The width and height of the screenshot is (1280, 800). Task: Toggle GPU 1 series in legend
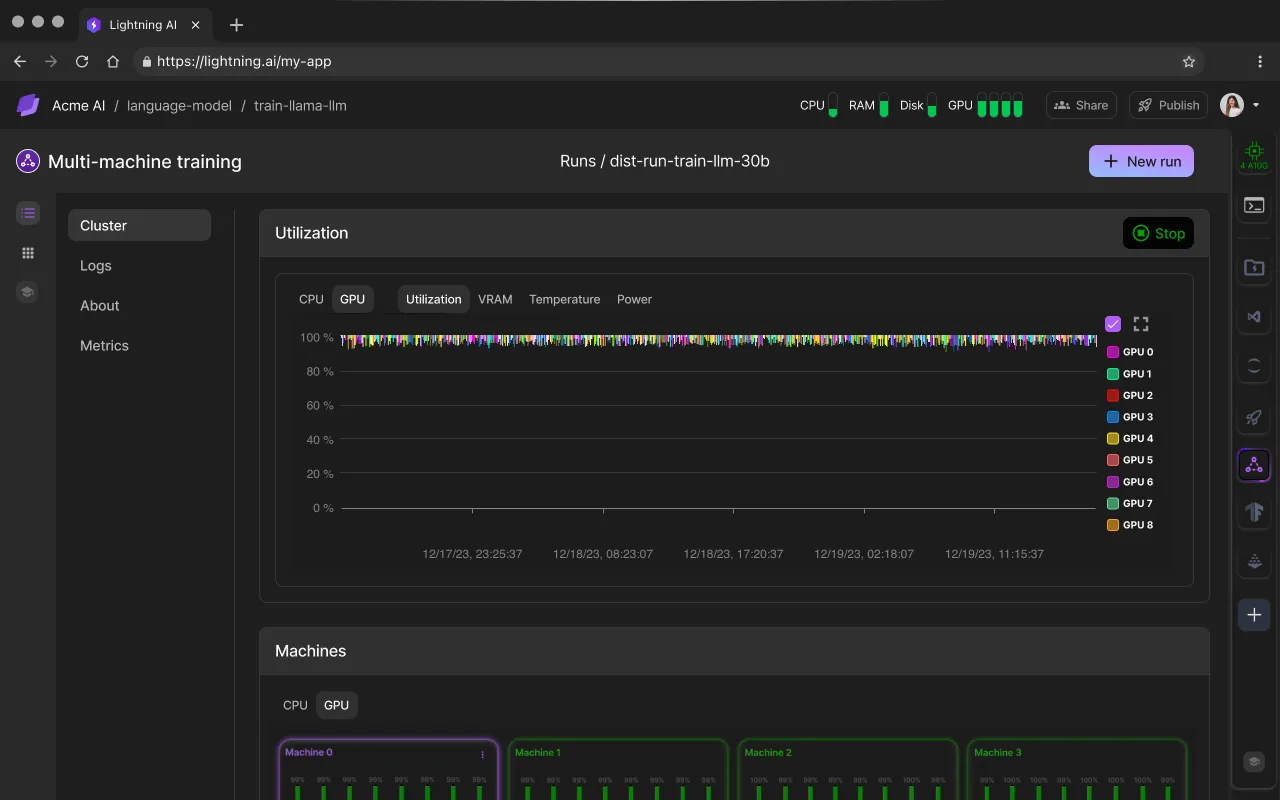[x=1129, y=374]
